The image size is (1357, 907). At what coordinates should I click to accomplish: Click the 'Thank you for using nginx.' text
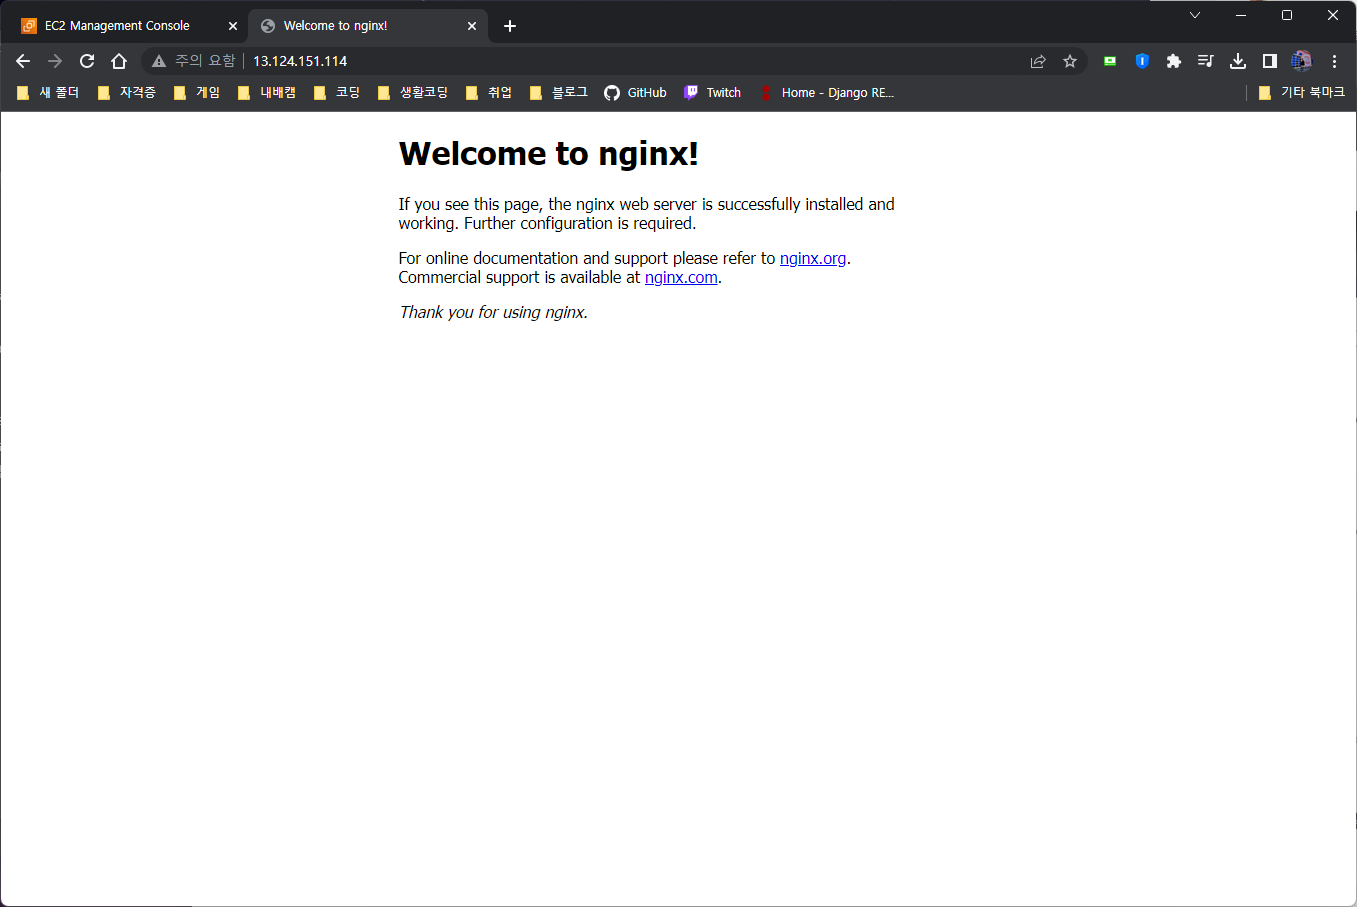coord(493,312)
